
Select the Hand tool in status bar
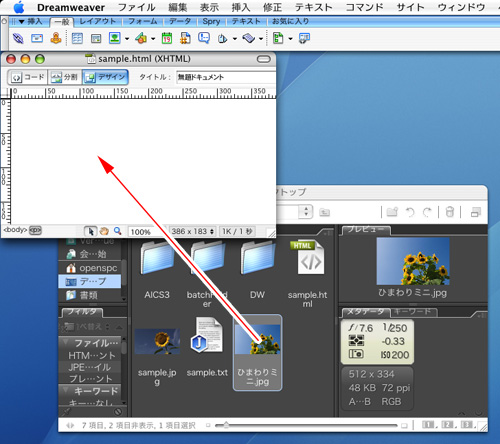click(104, 231)
